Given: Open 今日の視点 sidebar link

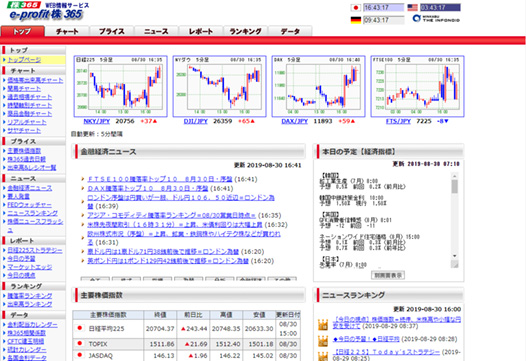Looking at the screenshot, I should coord(21,275).
